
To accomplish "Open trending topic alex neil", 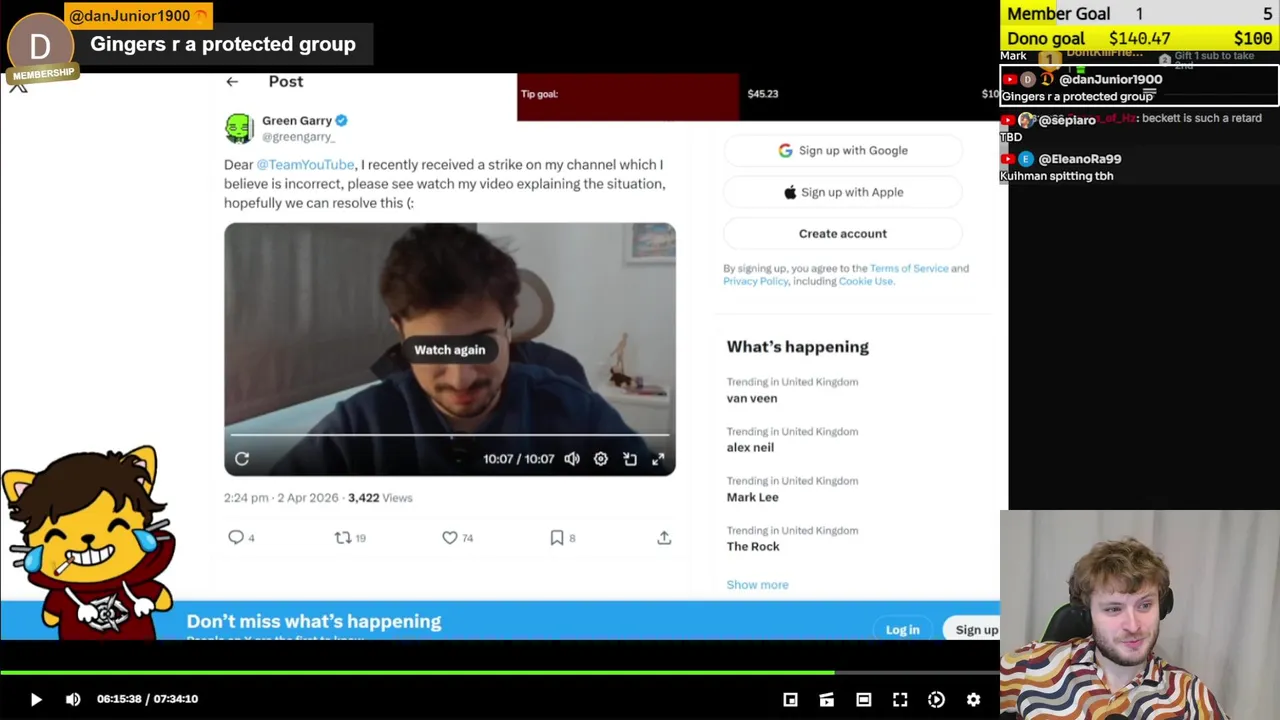I will coord(750,447).
